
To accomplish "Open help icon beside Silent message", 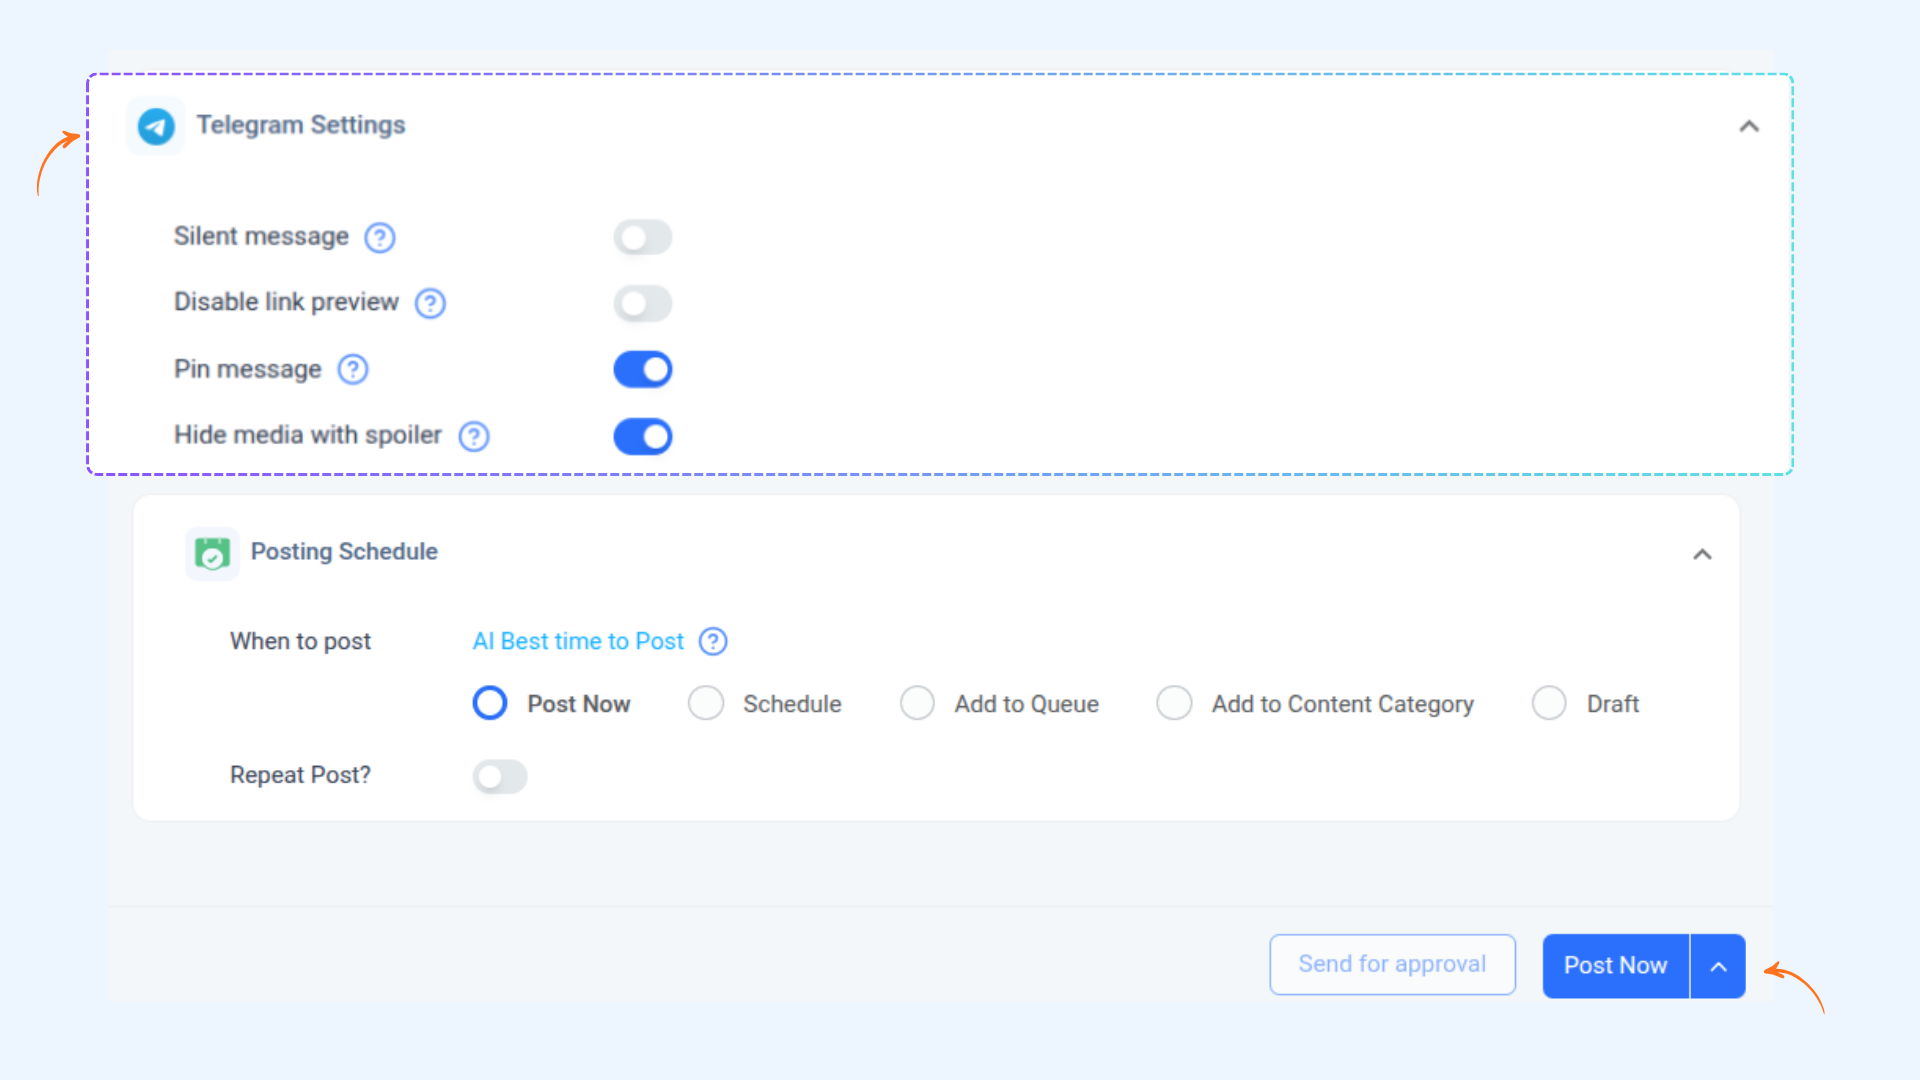I will 380,238.
